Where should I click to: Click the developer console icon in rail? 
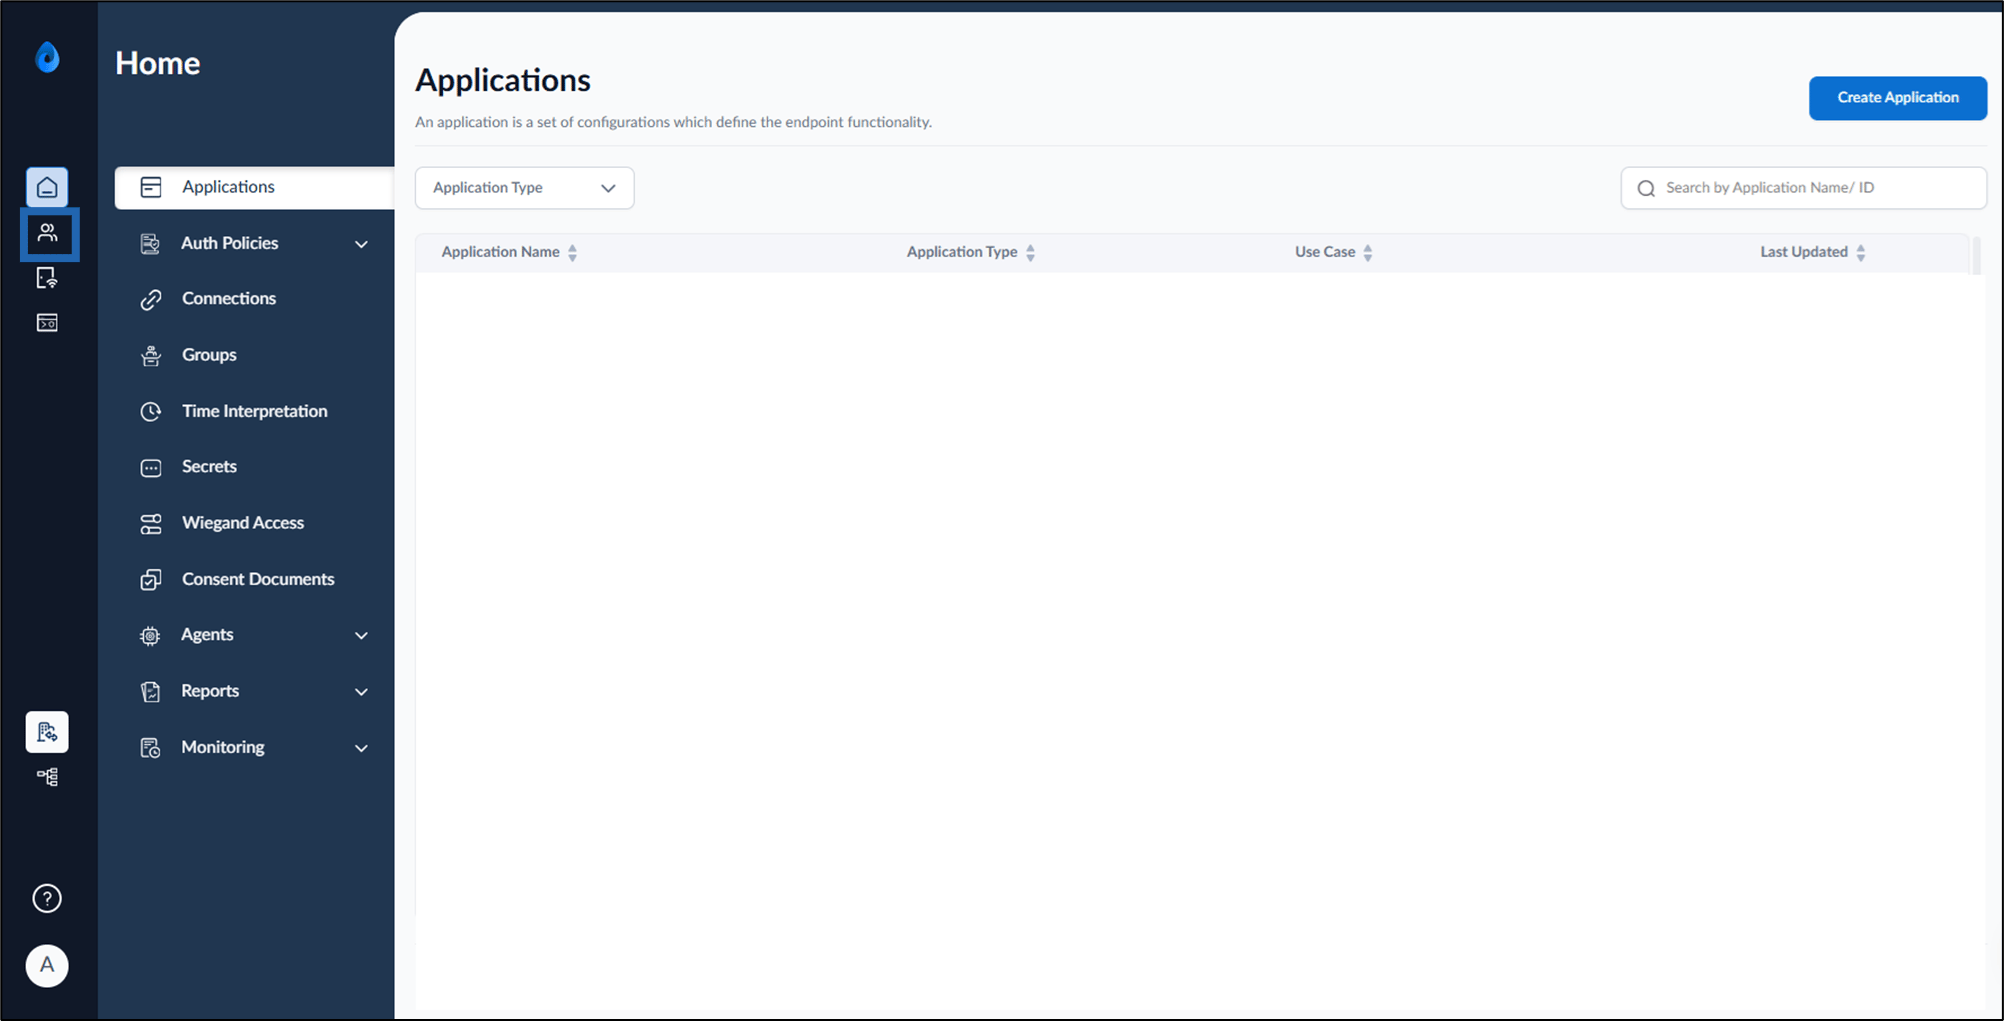pos(47,323)
